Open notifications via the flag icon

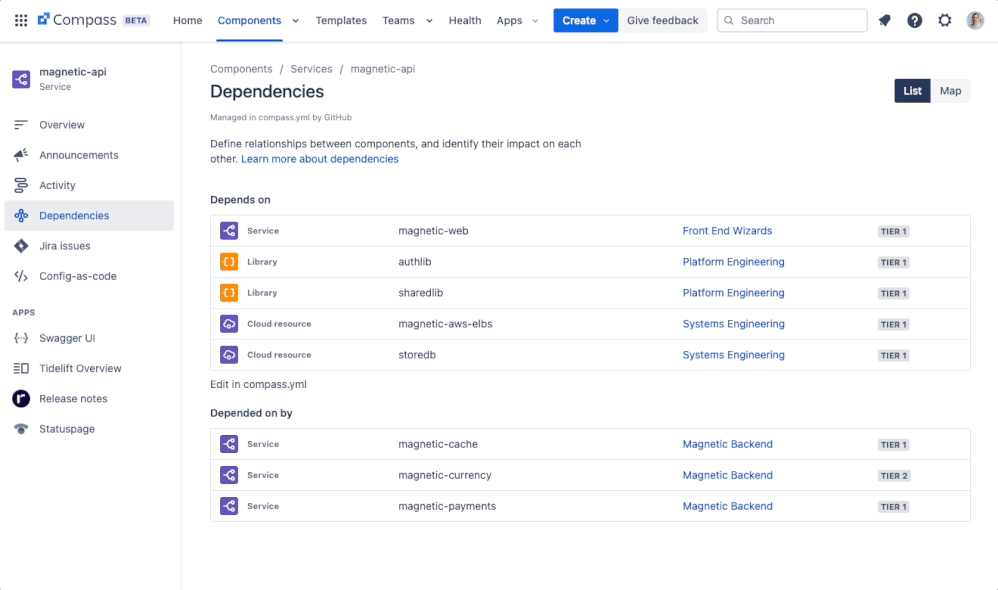884,20
